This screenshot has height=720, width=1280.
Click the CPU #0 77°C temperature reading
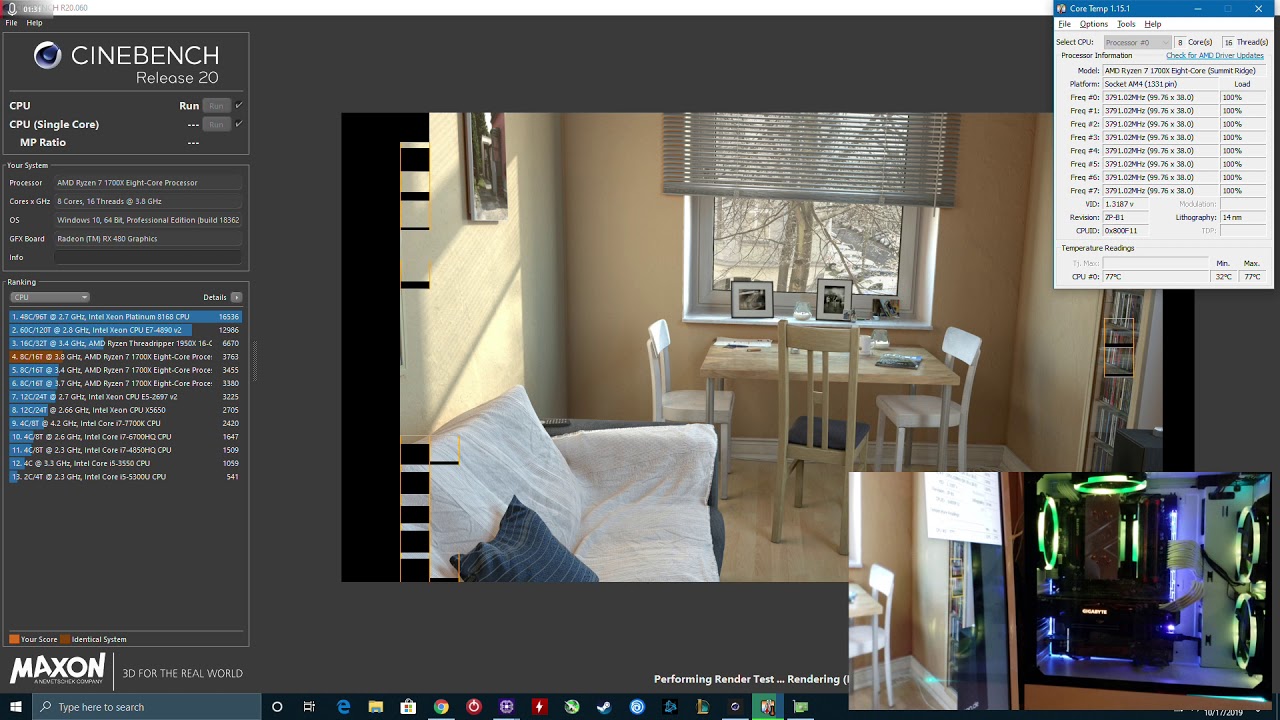point(1155,276)
